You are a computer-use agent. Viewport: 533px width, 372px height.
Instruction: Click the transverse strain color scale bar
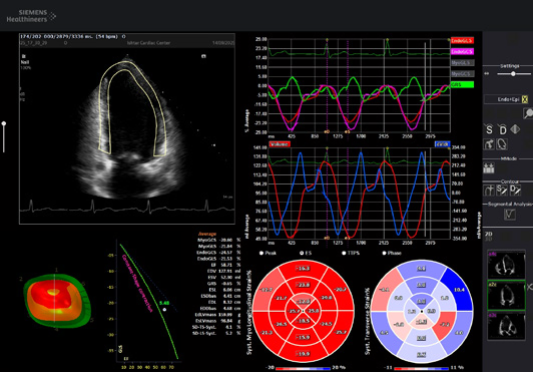(421, 368)
